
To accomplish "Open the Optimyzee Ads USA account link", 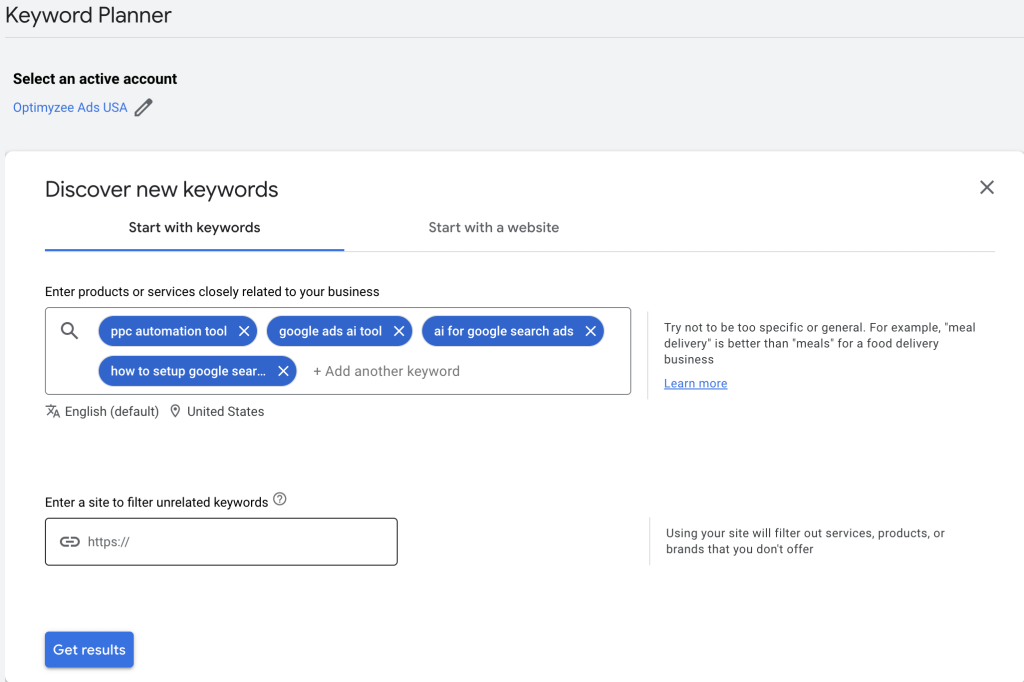I will tap(70, 108).
